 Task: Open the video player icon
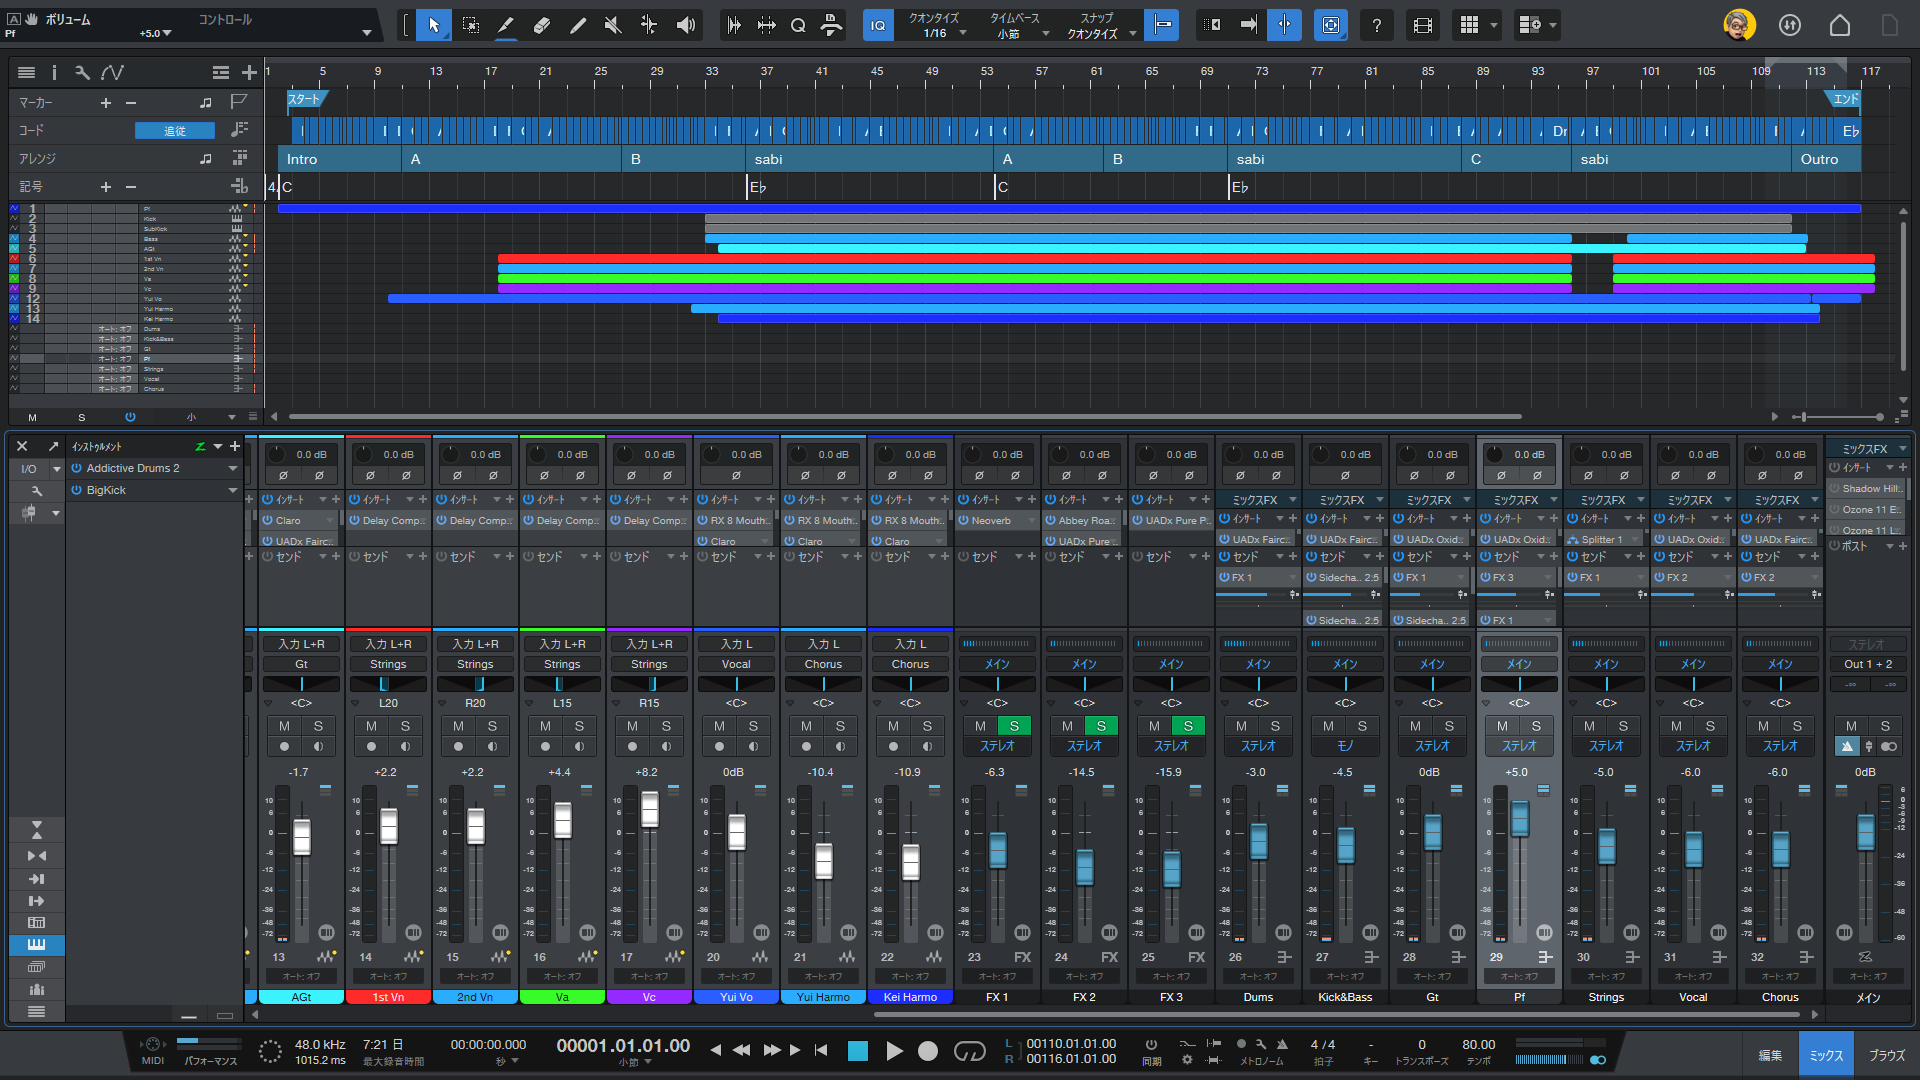(1422, 25)
